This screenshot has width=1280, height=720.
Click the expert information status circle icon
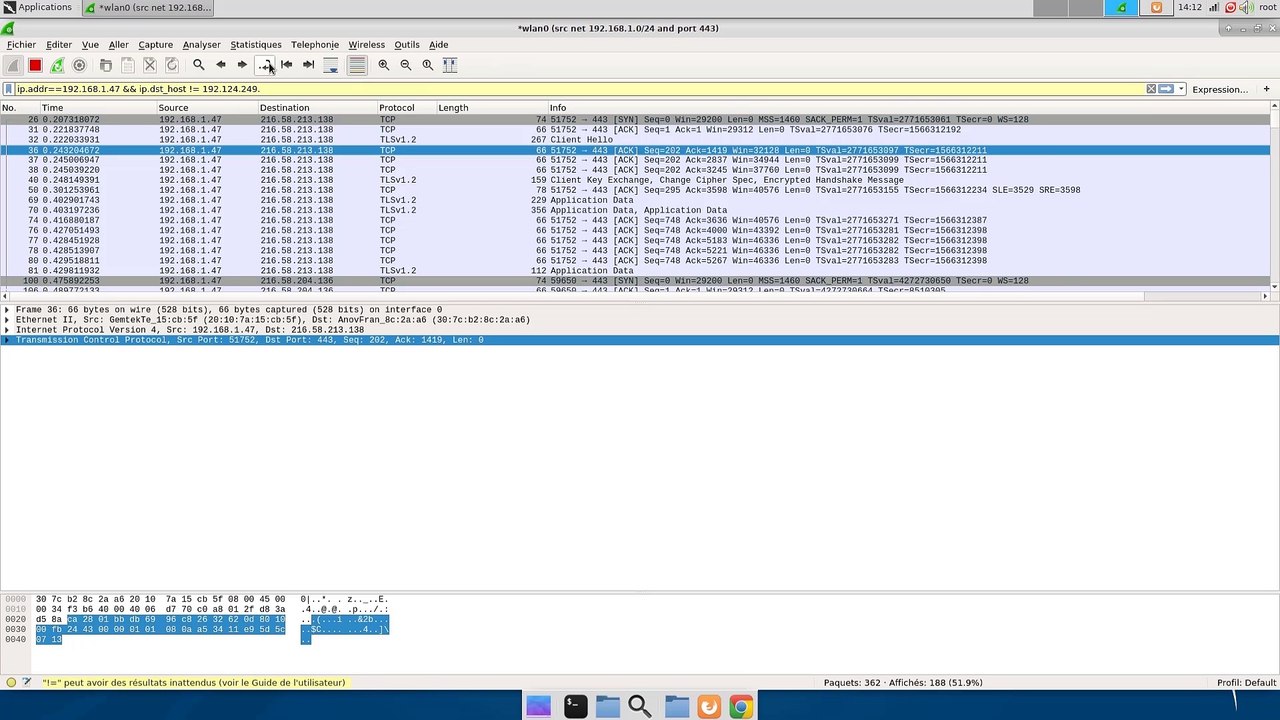point(11,683)
